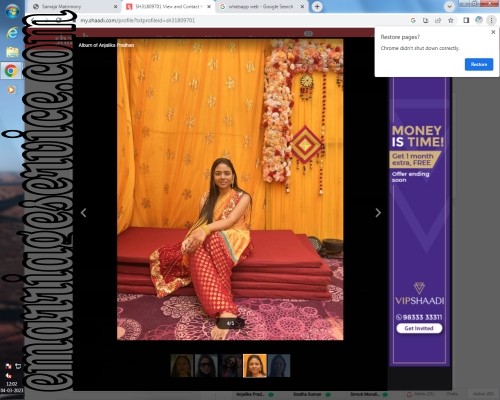
Task: Open Windows Start button
Action: click(12, 11)
